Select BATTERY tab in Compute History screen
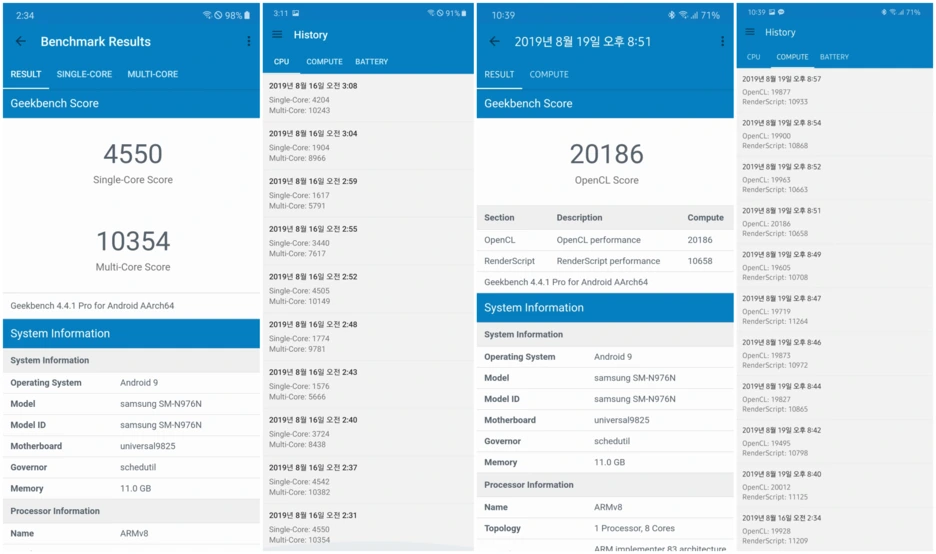 (x=834, y=57)
